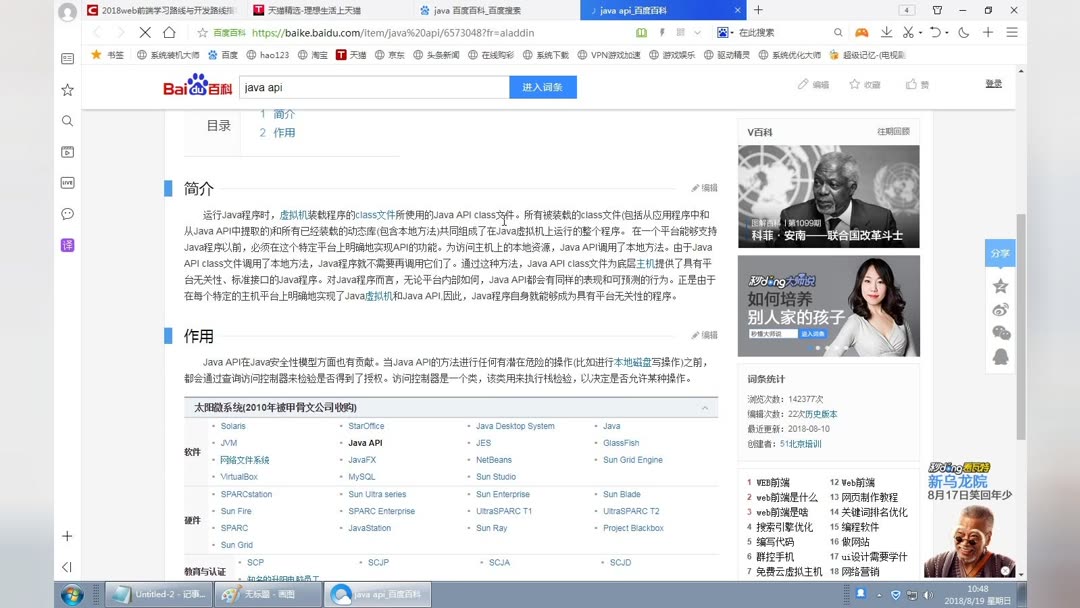Enter reading mode via green book icon
This screenshot has width=1080, height=608.
coord(643,32)
